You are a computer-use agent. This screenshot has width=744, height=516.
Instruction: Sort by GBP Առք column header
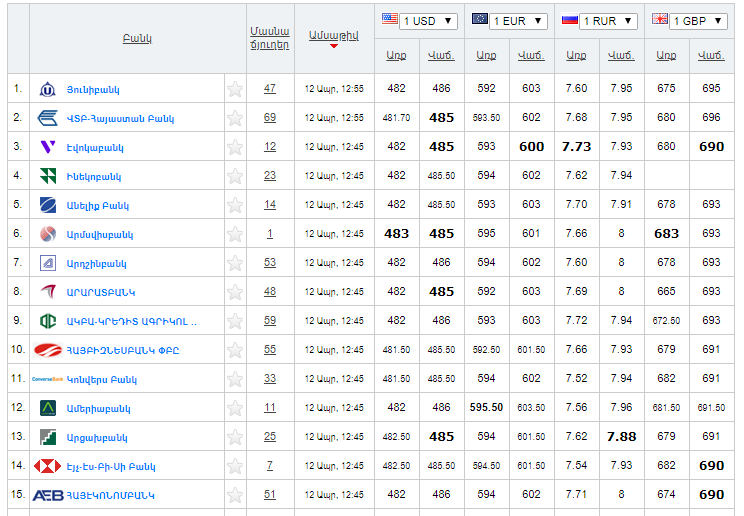(x=666, y=56)
